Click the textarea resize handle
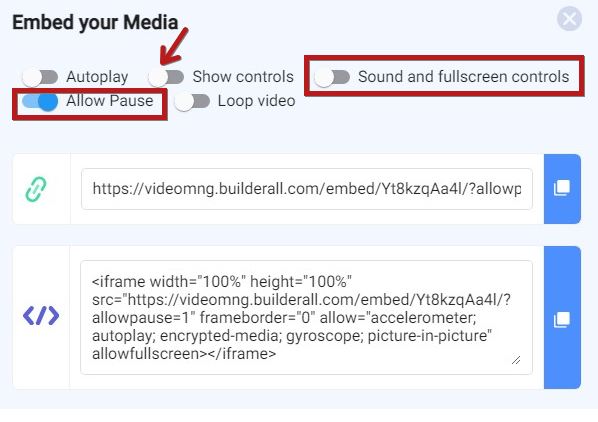The image size is (598, 422). tap(516, 360)
